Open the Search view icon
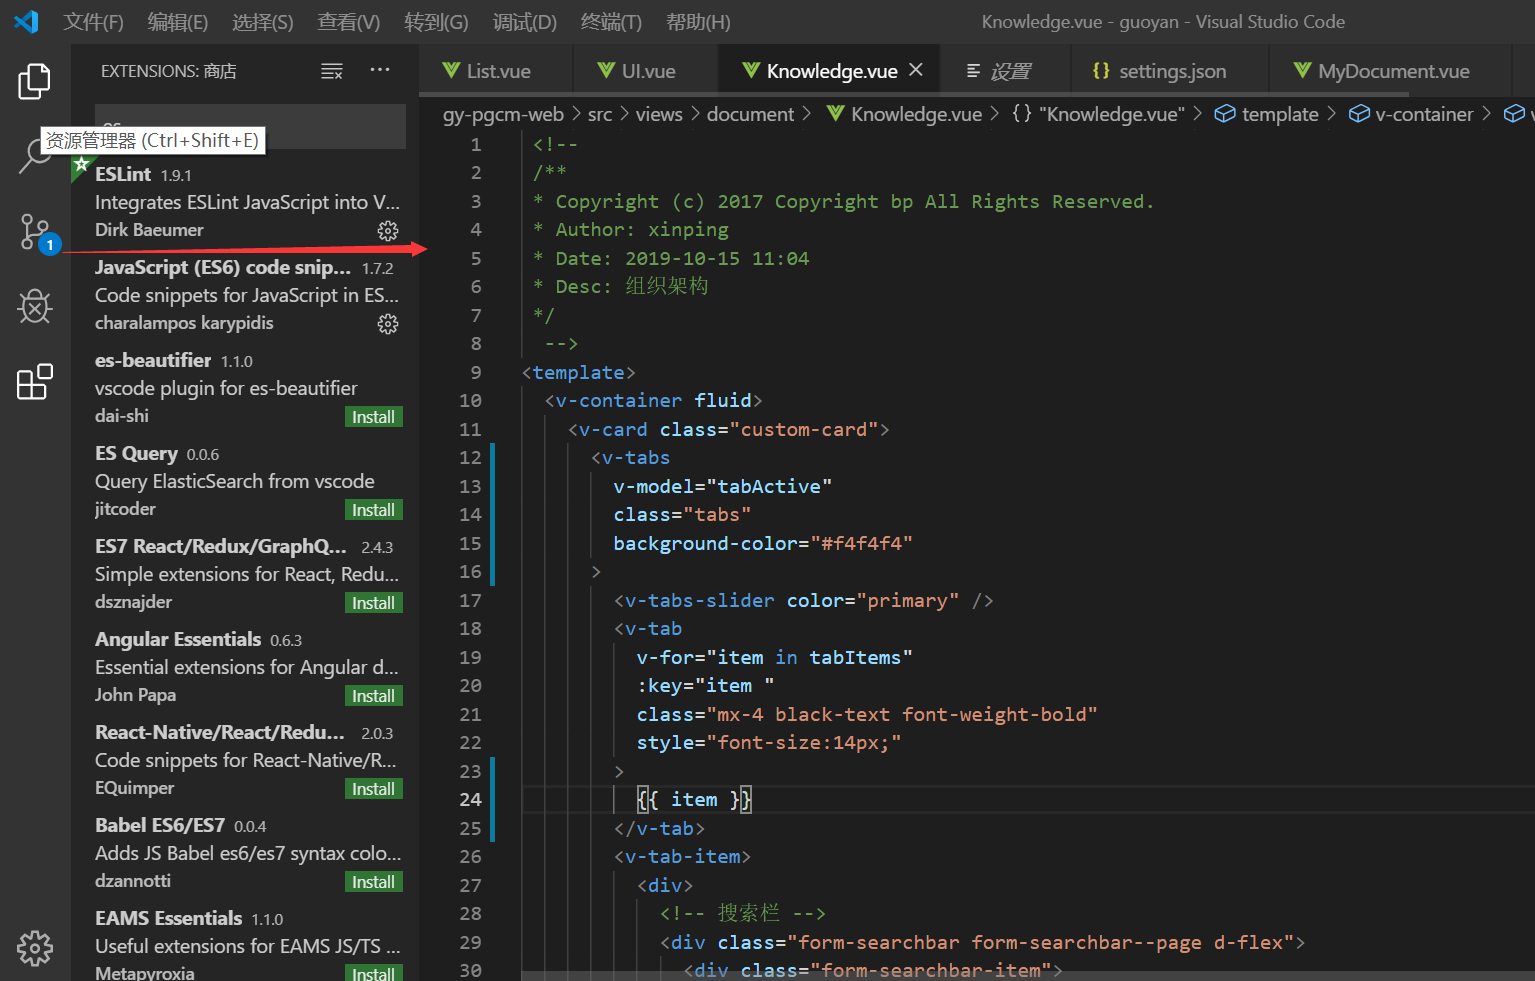Screen dimensions: 1535x981 tap(35, 157)
